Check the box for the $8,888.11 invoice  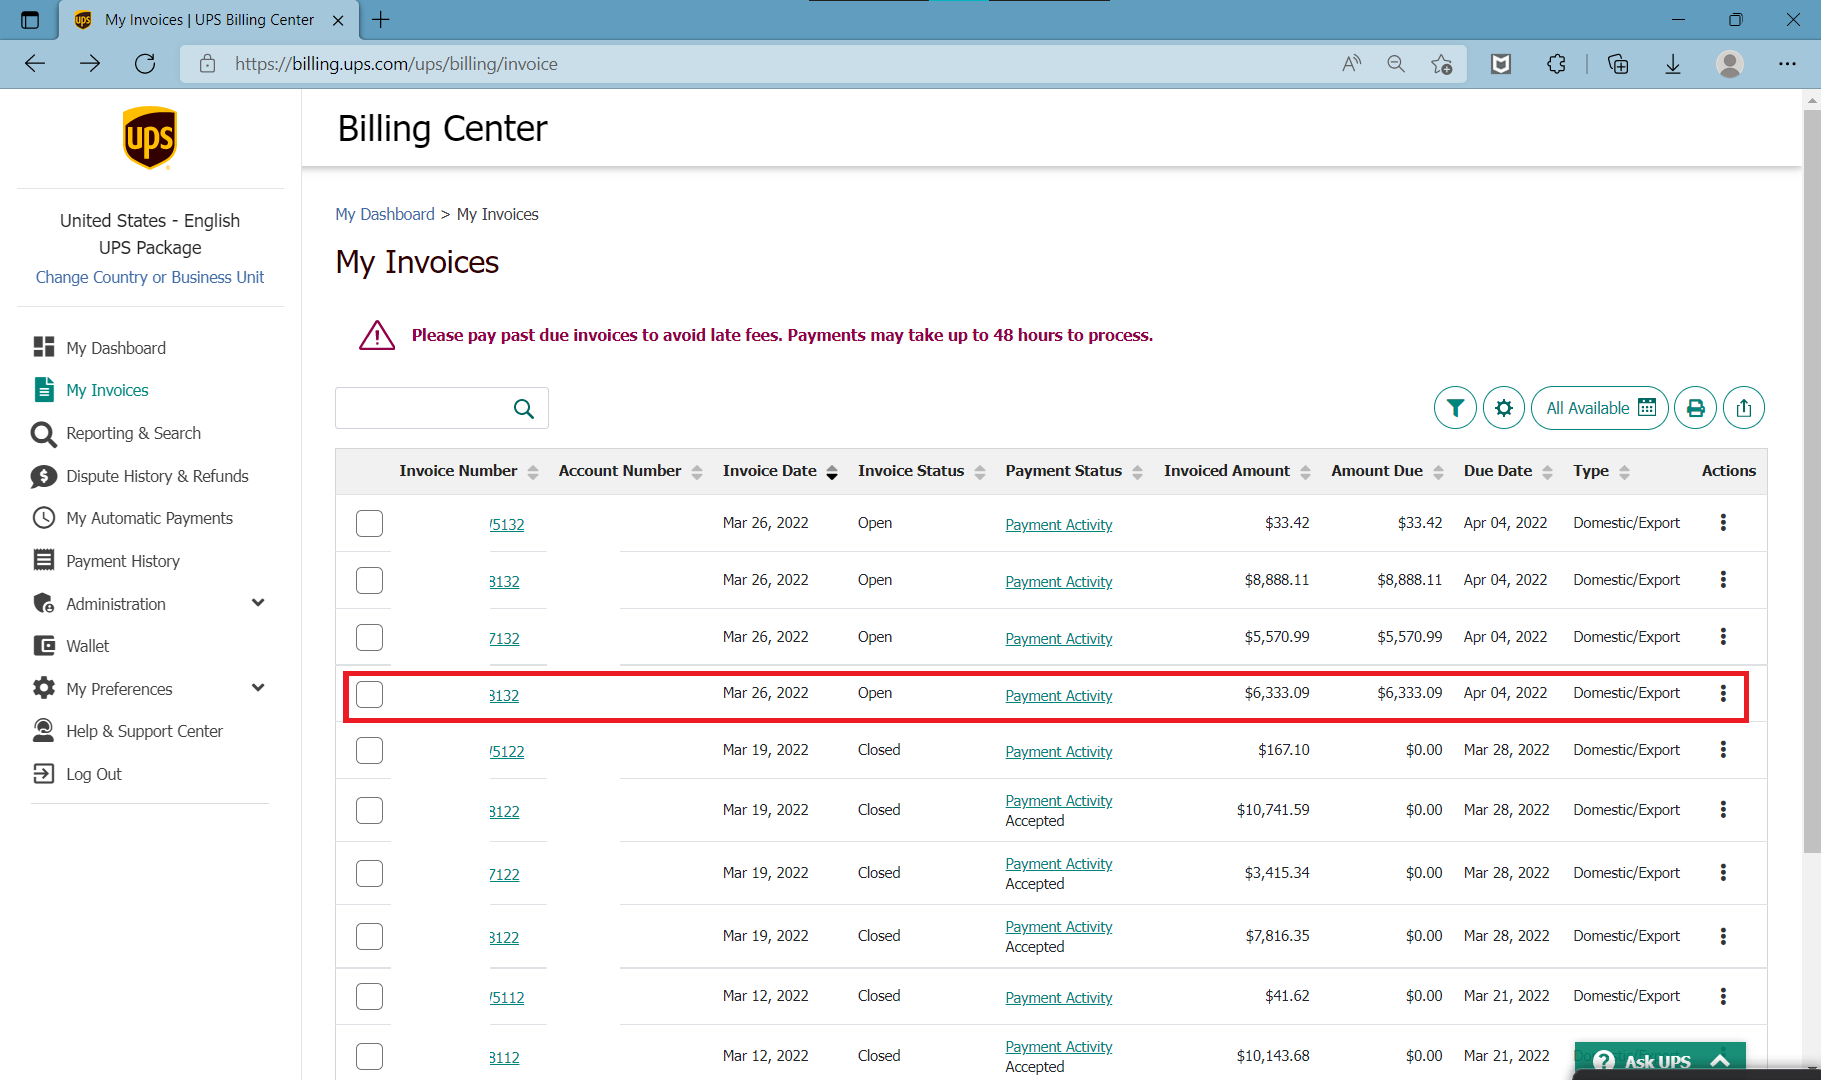[369, 581]
